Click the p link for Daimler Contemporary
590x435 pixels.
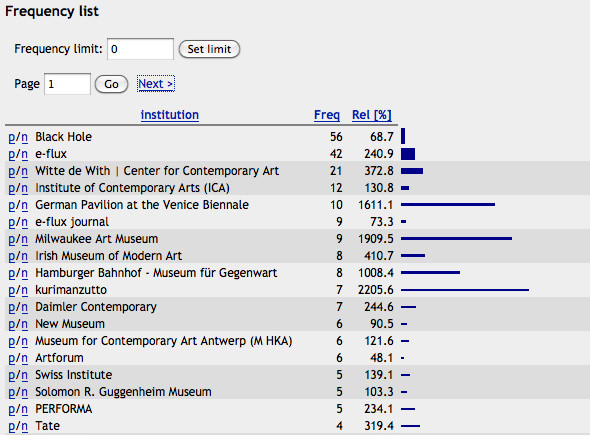point(12,307)
